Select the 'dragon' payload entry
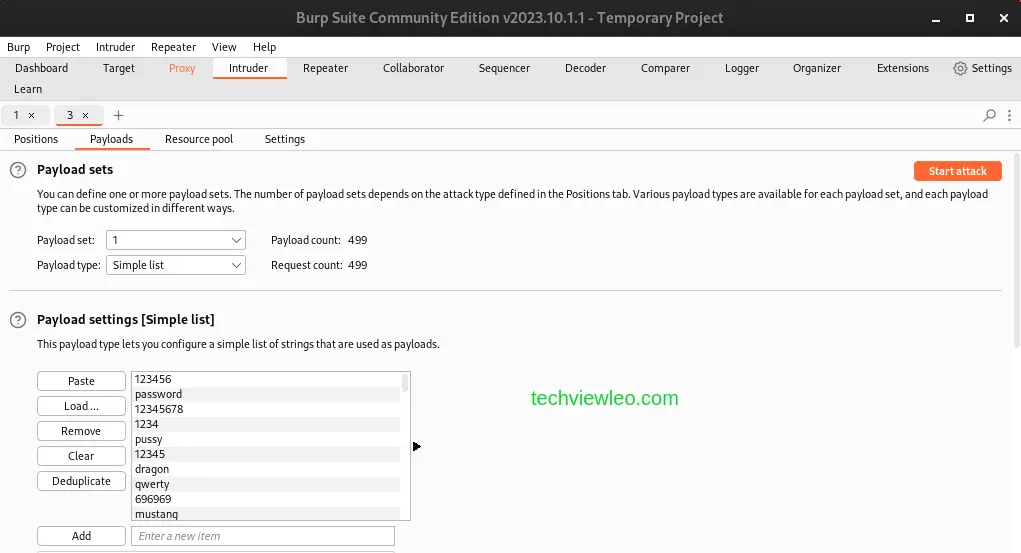This screenshot has width=1021, height=553. click(152, 469)
